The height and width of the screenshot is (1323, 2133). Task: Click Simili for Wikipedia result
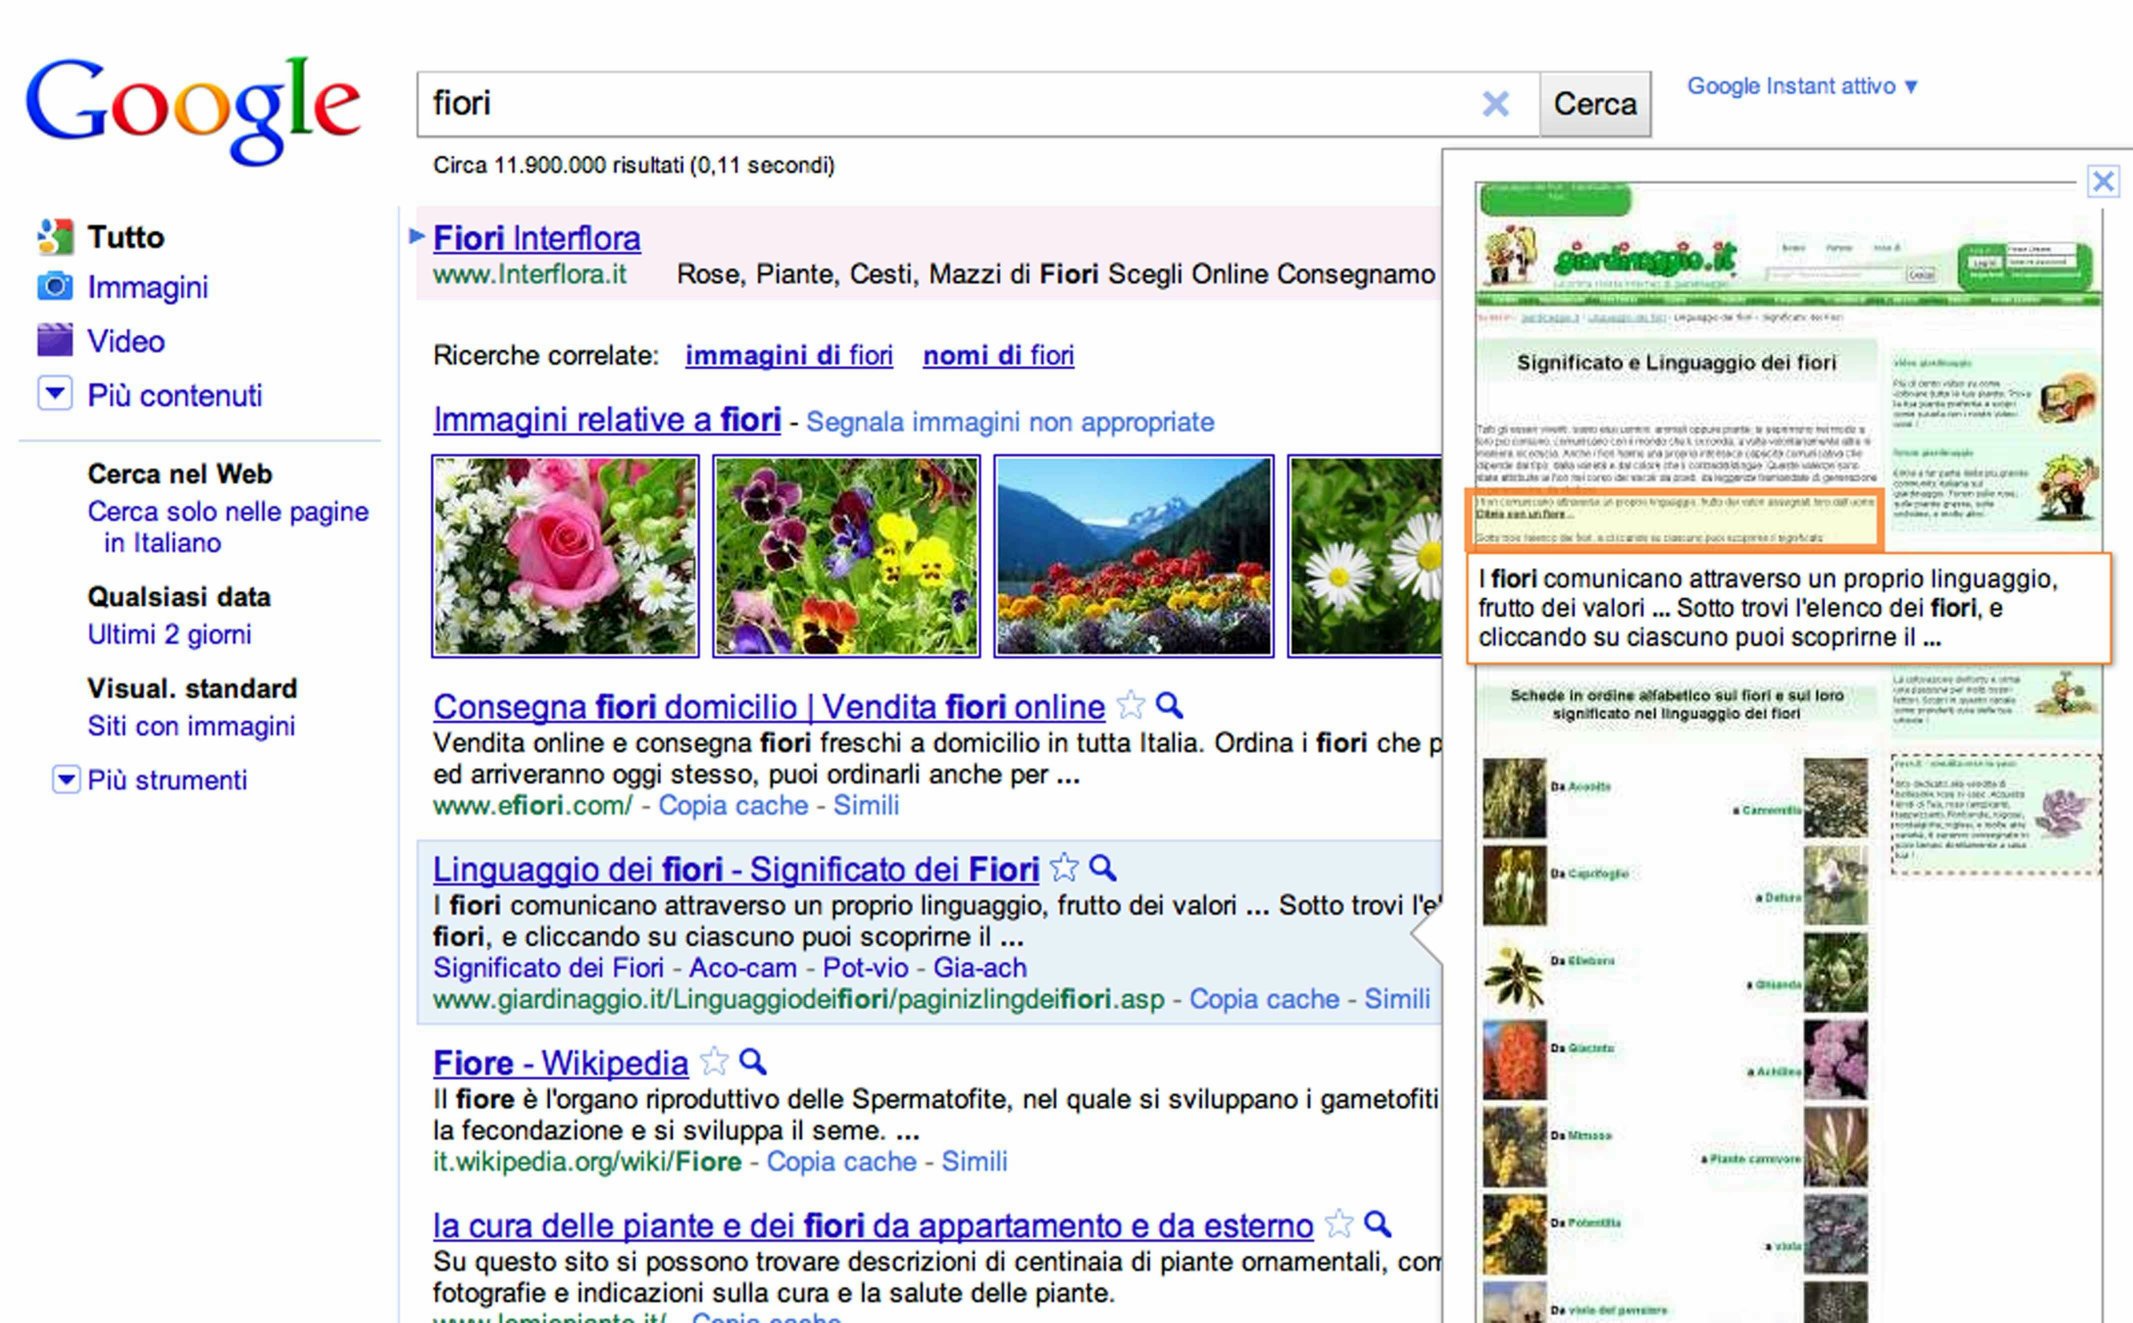pos(974,1161)
